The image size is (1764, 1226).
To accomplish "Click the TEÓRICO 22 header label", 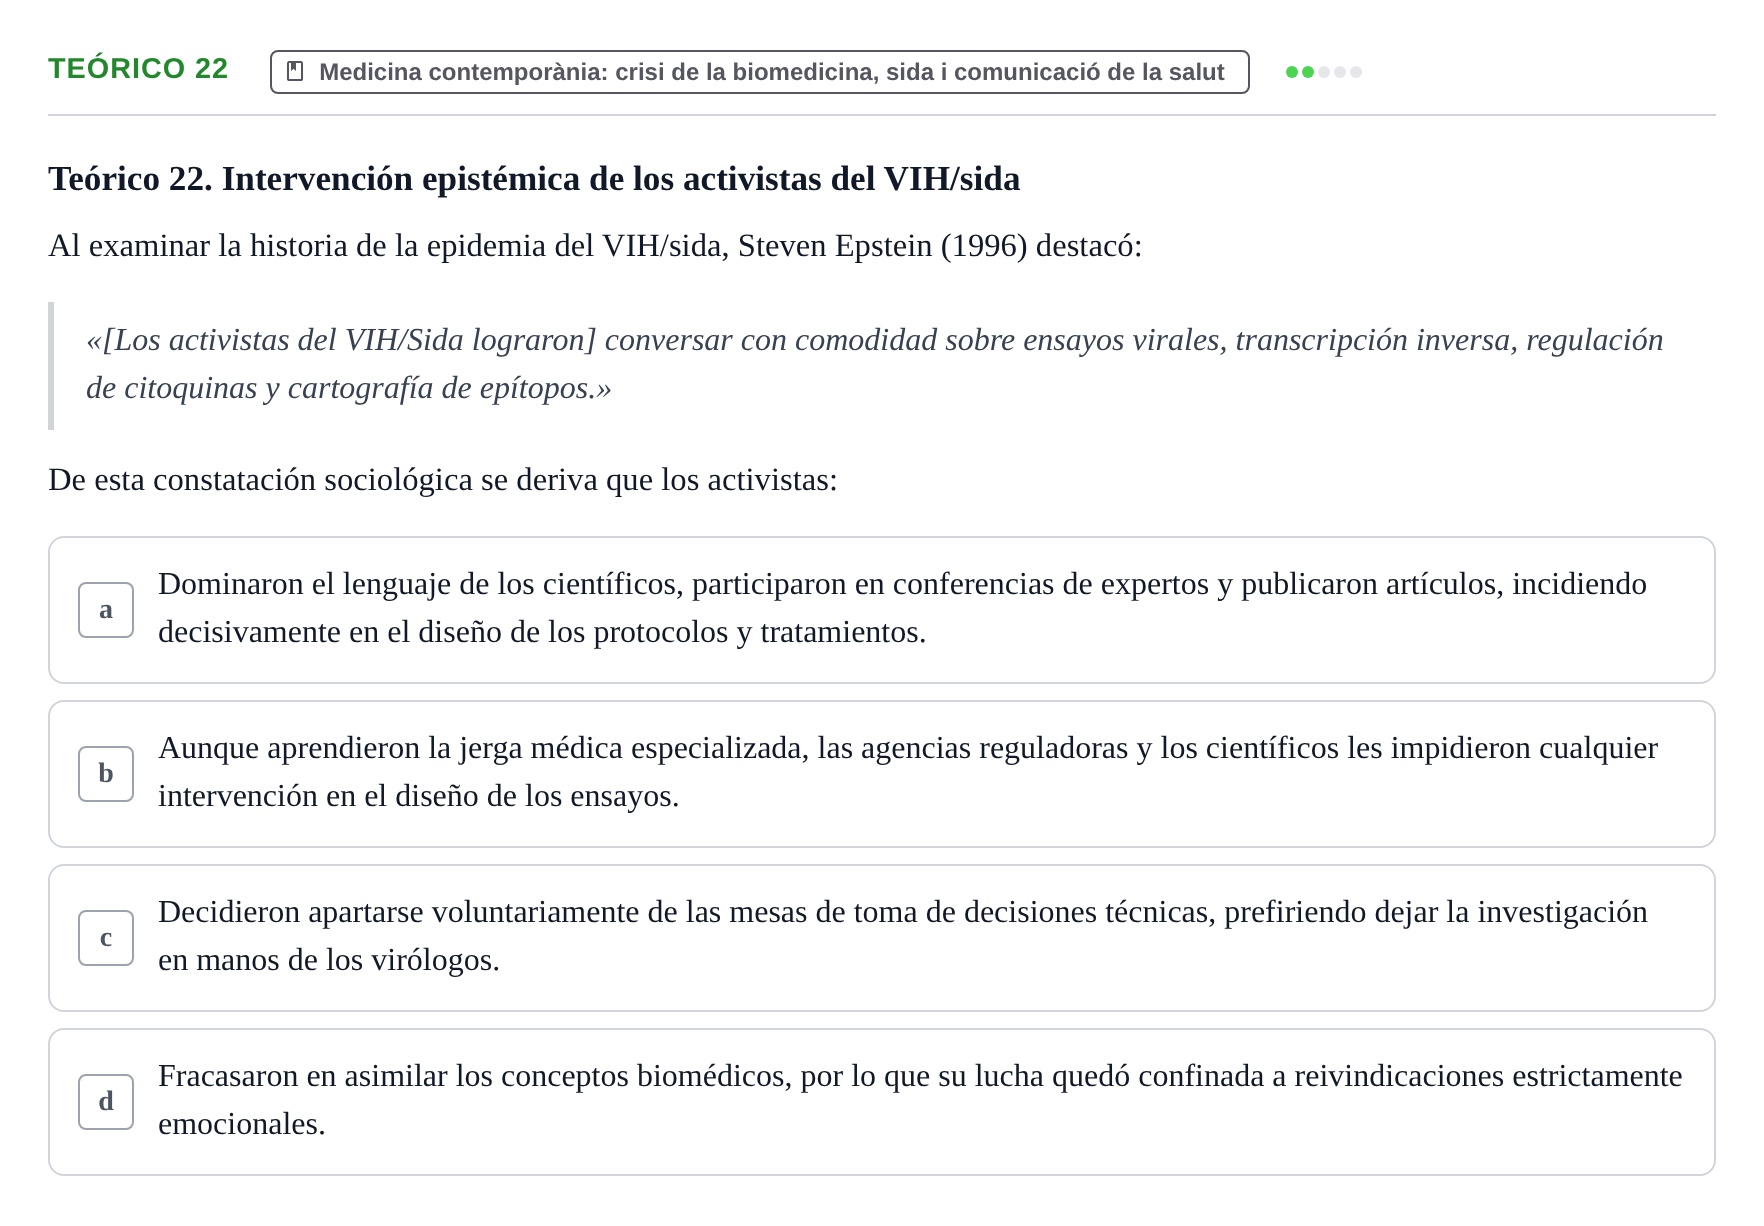I will [x=138, y=68].
